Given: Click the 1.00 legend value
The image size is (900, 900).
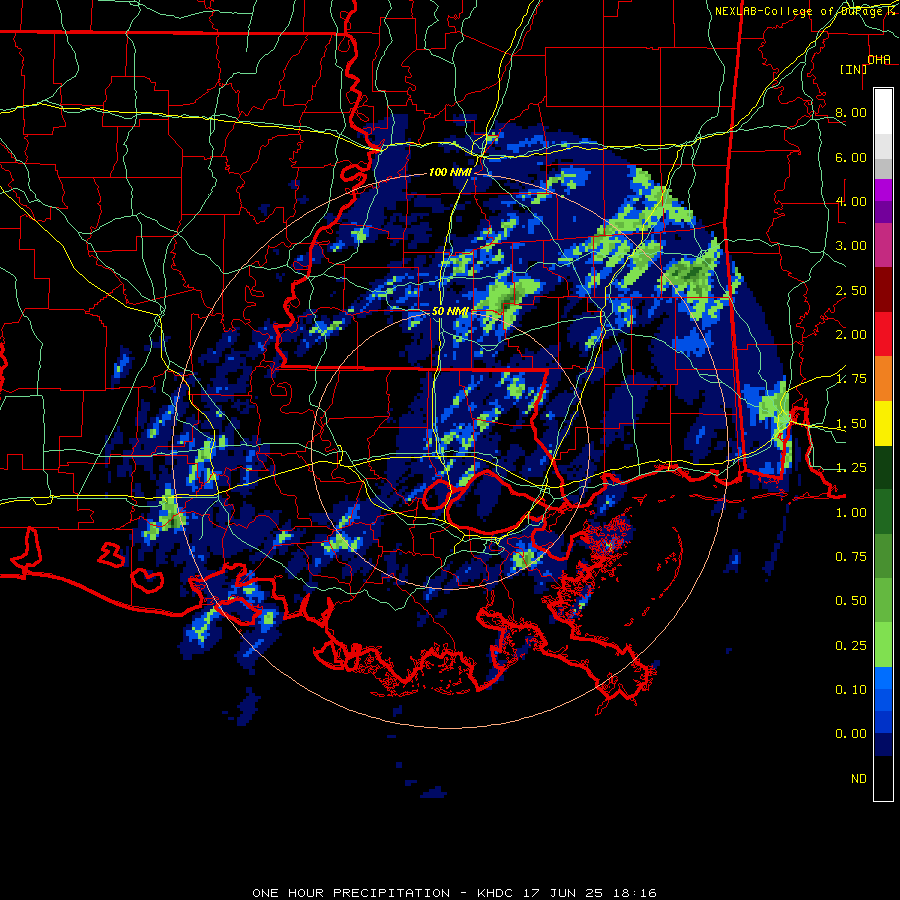Looking at the screenshot, I should pyautogui.click(x=851, y=513).
